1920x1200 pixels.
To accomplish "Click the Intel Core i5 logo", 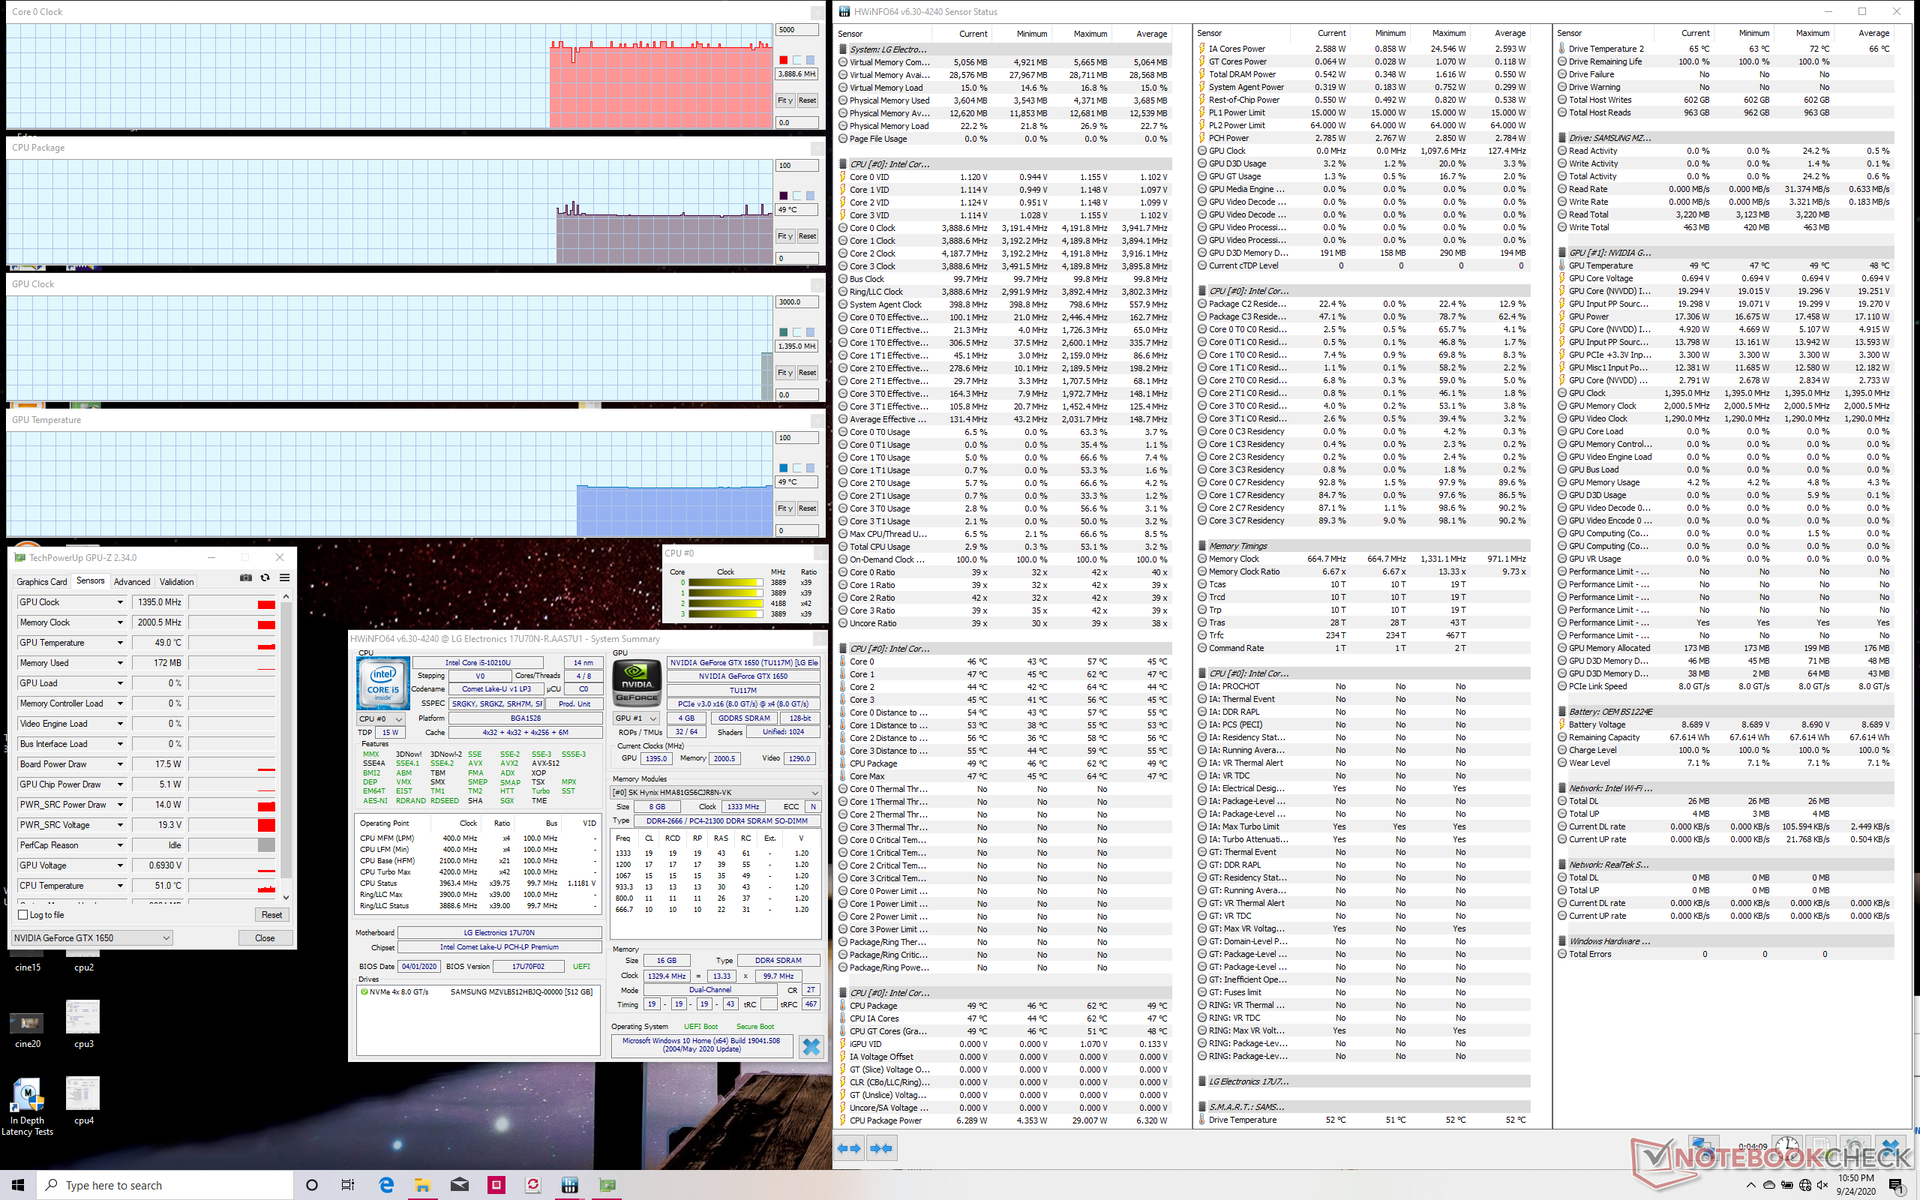I will coord(383,683).
